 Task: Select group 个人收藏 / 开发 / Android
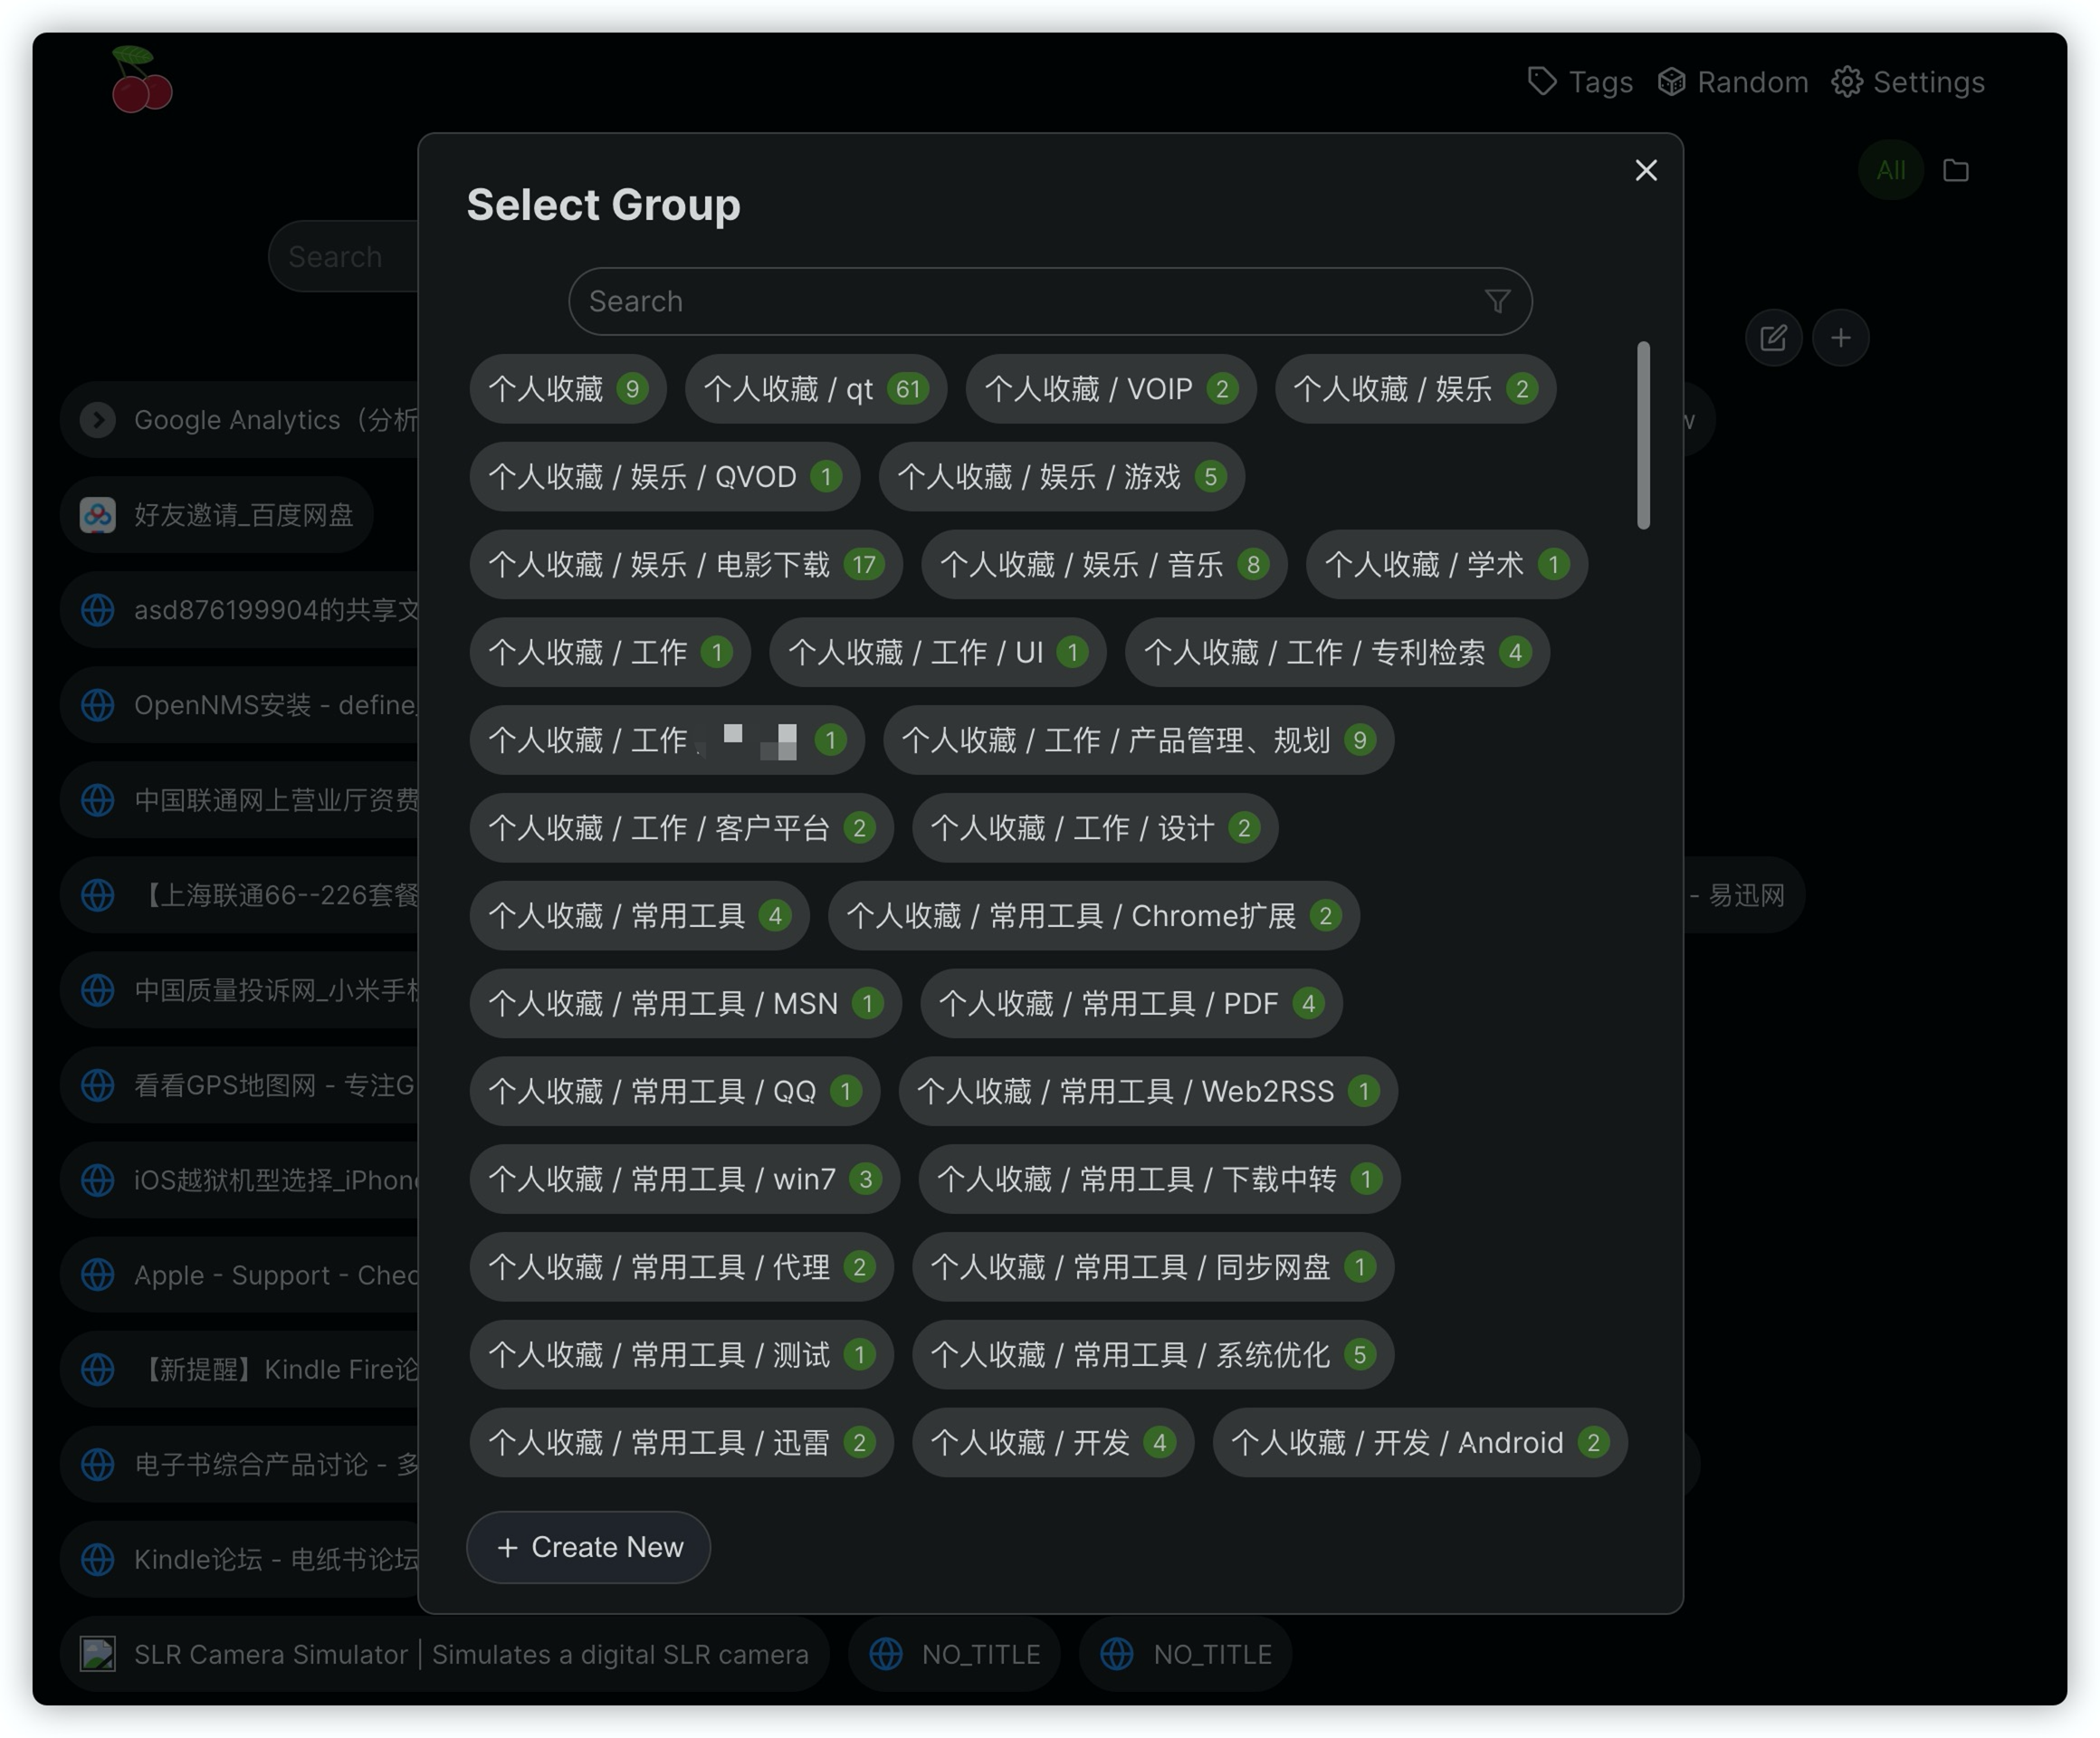coord(1419,1442)
